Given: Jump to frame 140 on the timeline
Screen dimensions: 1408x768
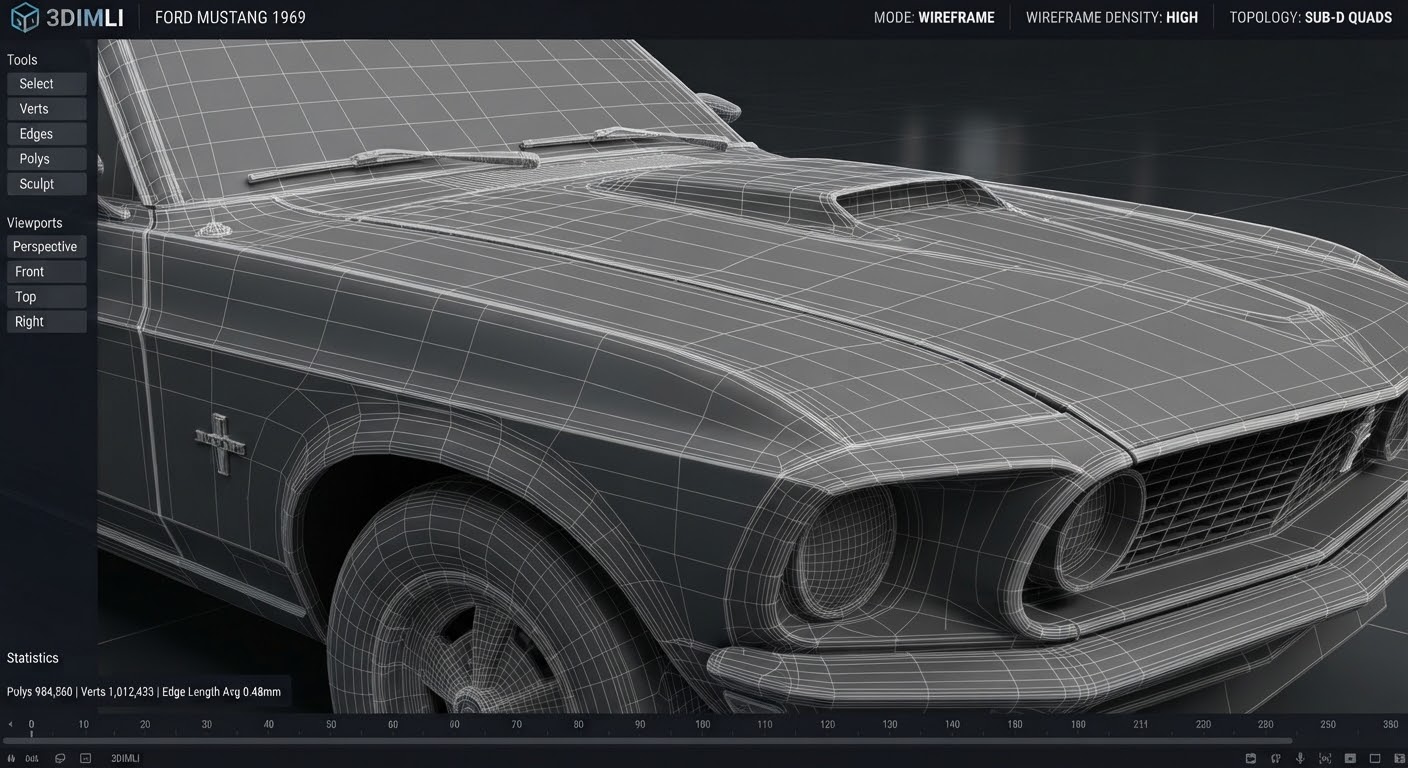Looking at the screenshot, I should coord(952,724).
